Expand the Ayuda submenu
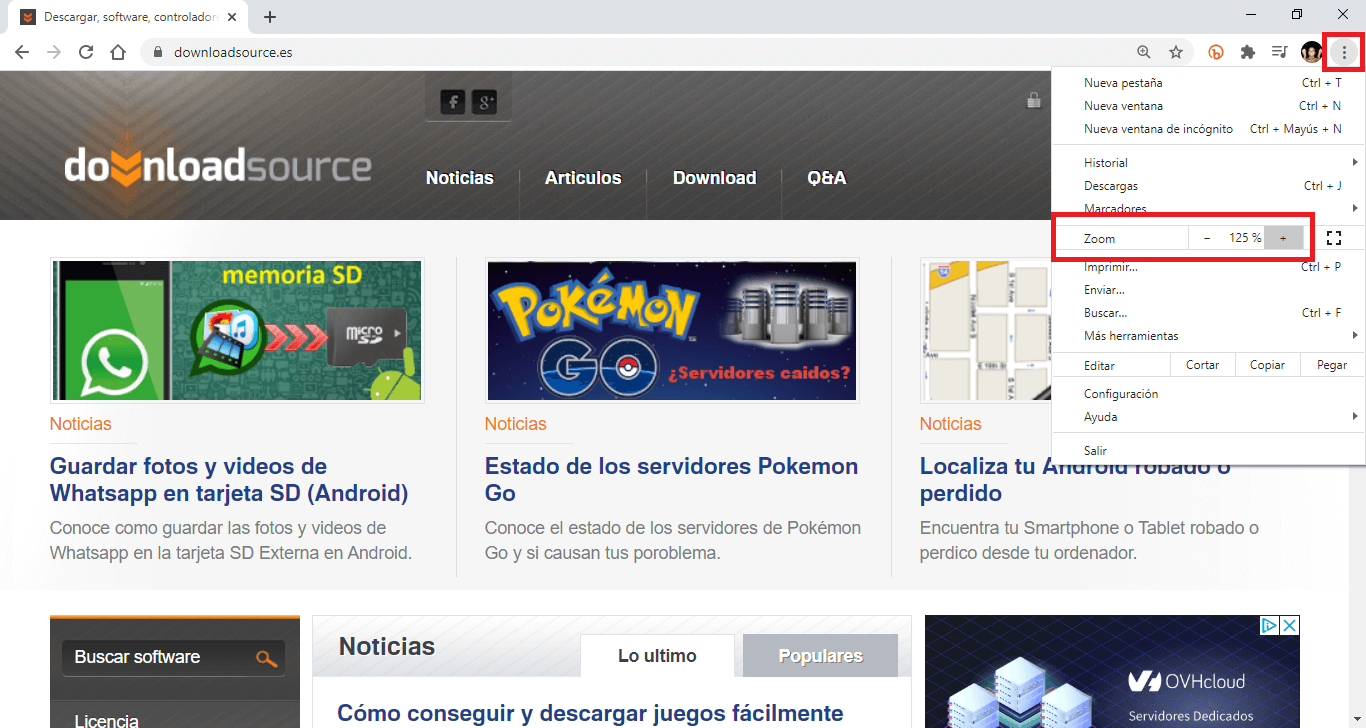1366x728 pixels. pos(1208,417)
